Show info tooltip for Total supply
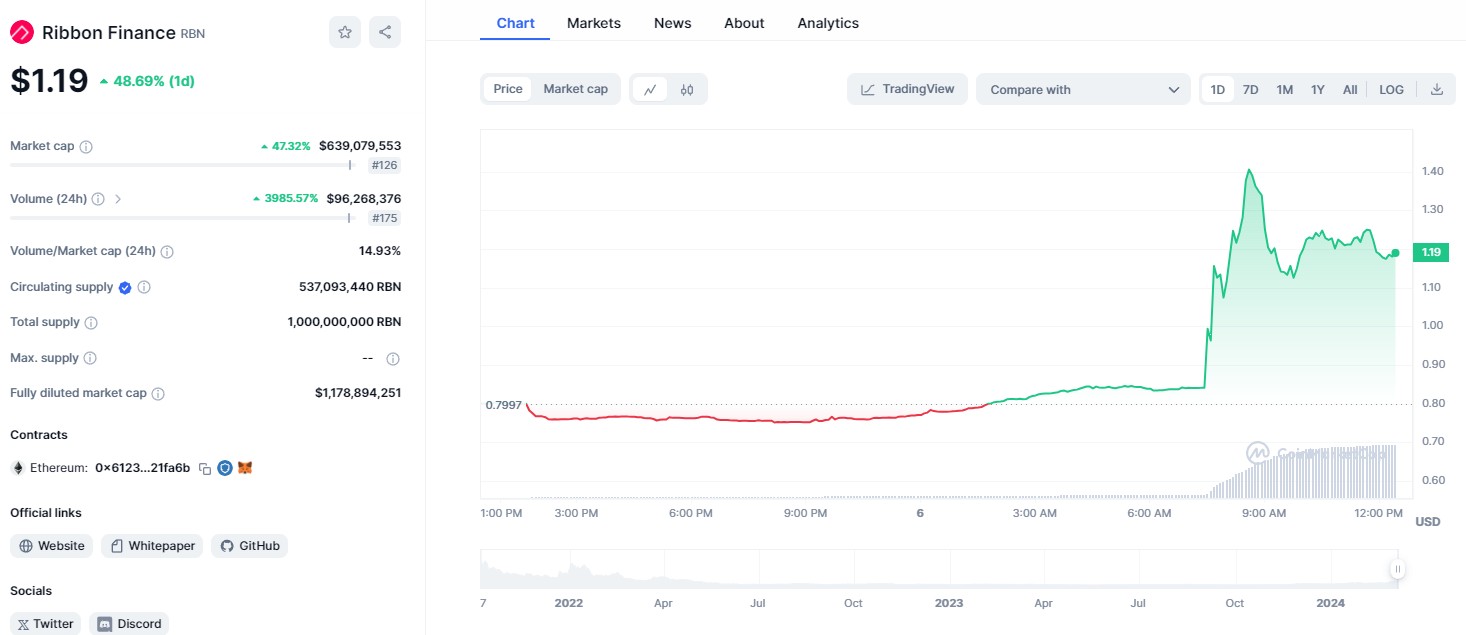Screen dimensions: 1466x635 [x=91, y=323]
